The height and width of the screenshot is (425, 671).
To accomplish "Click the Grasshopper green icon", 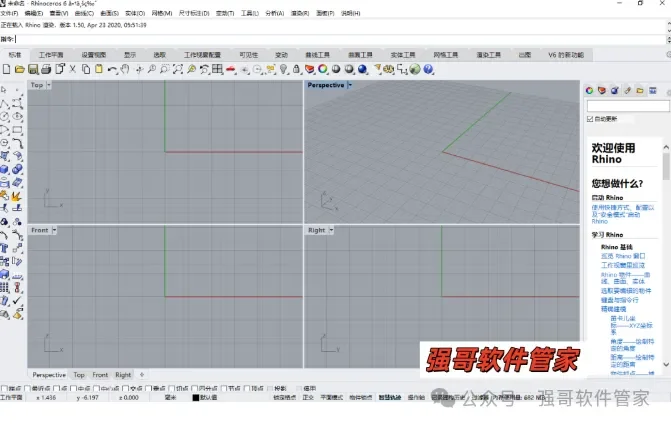I will [415, 69].
